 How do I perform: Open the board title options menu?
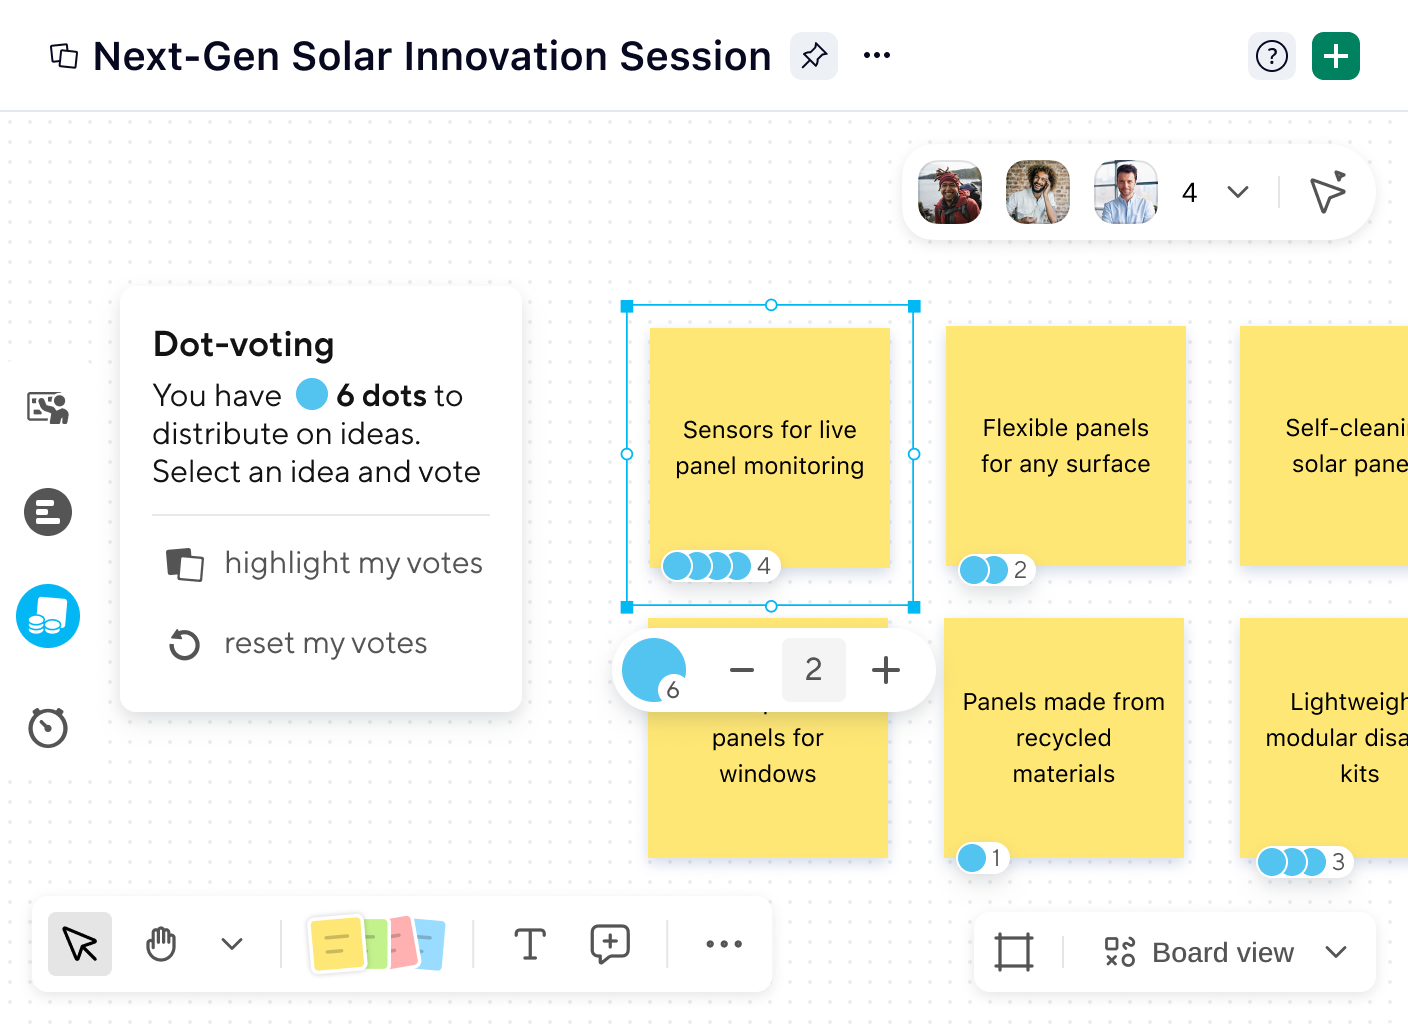[x=877, y=56]
